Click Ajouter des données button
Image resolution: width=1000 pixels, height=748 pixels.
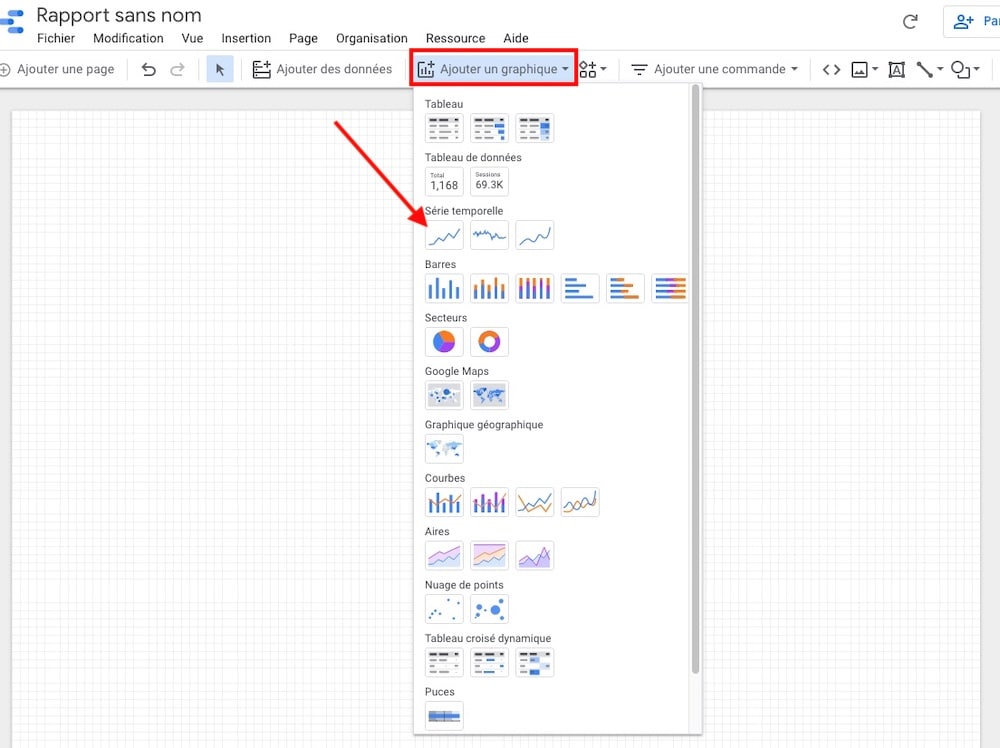pyautogui.click(x=322, y=69)
